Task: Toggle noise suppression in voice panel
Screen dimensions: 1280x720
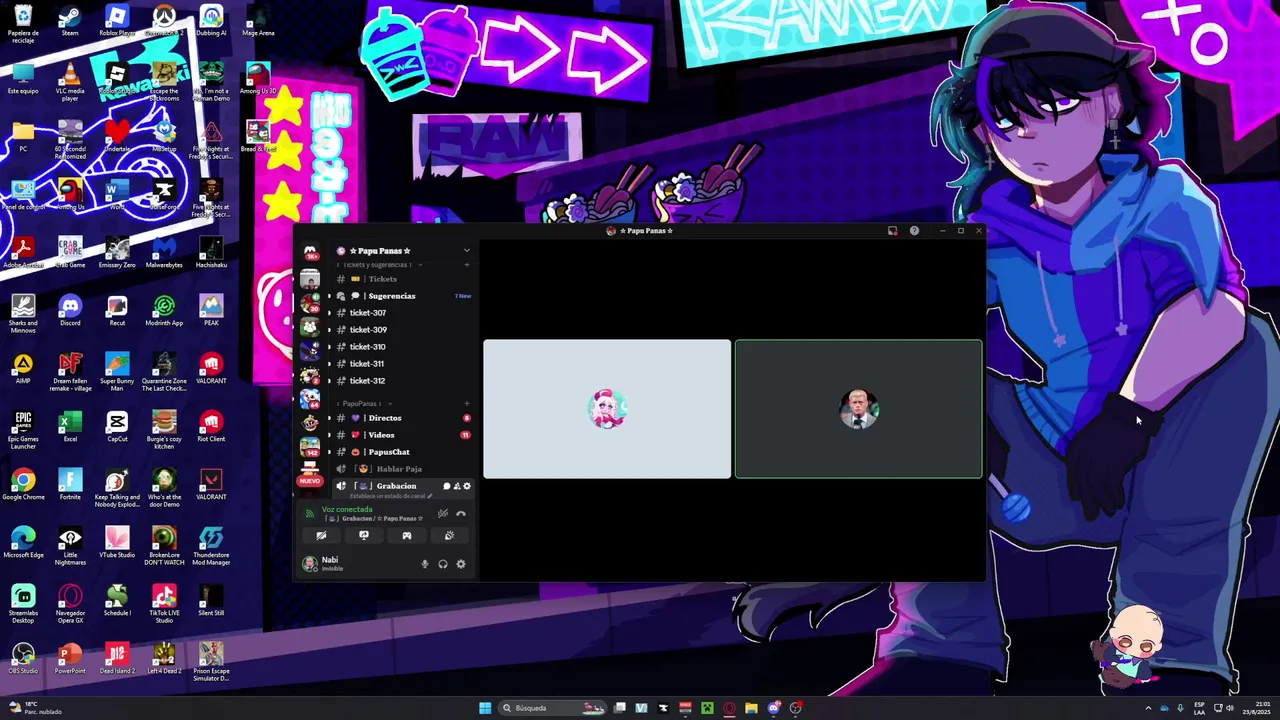Action: pyautogui.click(x=443, y=514)
